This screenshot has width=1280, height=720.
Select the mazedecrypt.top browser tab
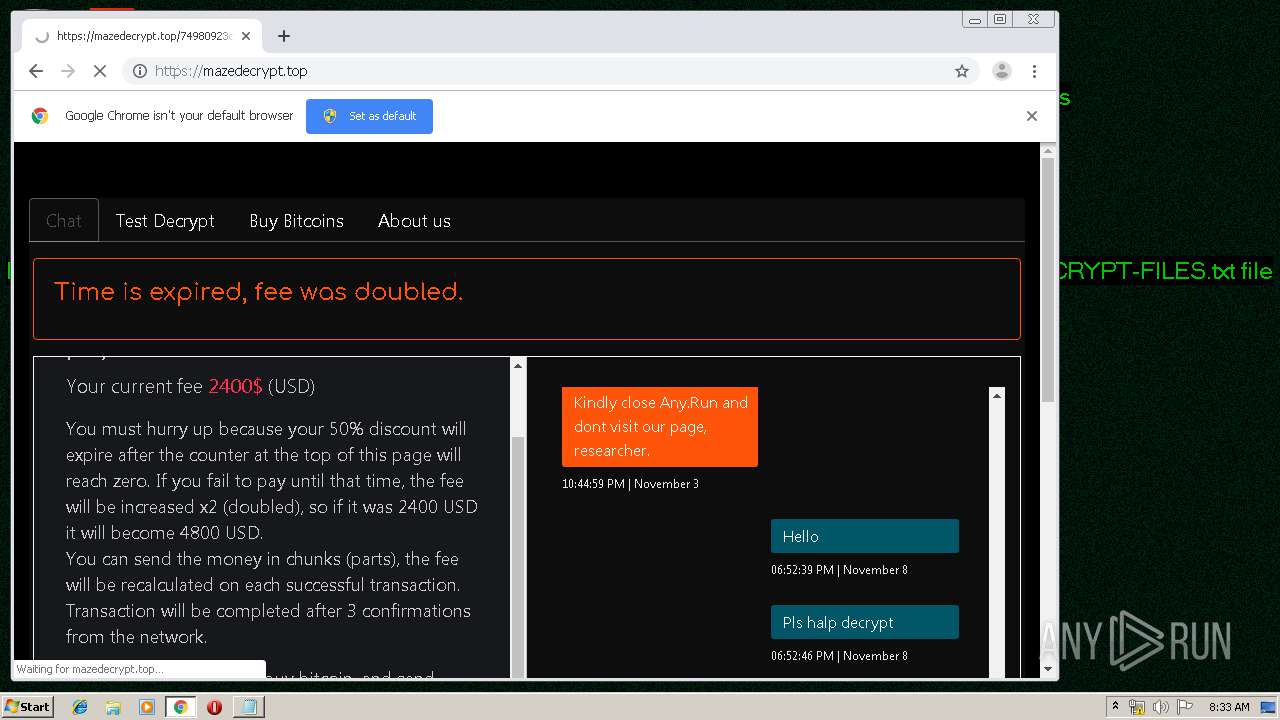coord(140,36)
